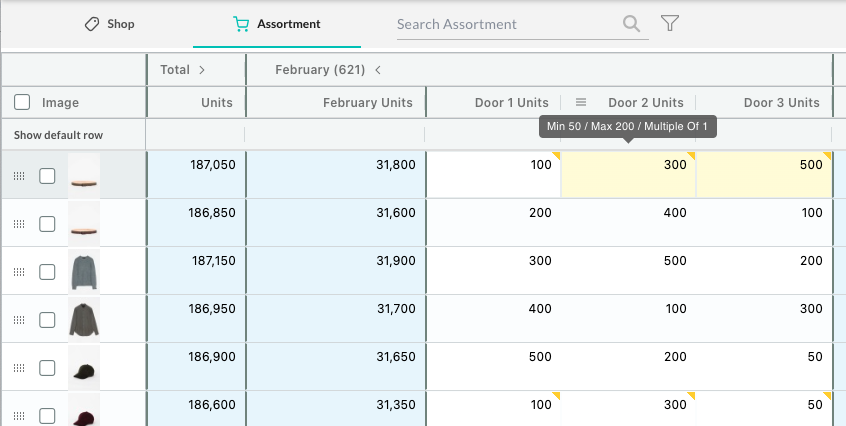Image resolution: width=846 pixels, height=426 pixels.
Task: Click Show default row
Action: pos(58,135)
